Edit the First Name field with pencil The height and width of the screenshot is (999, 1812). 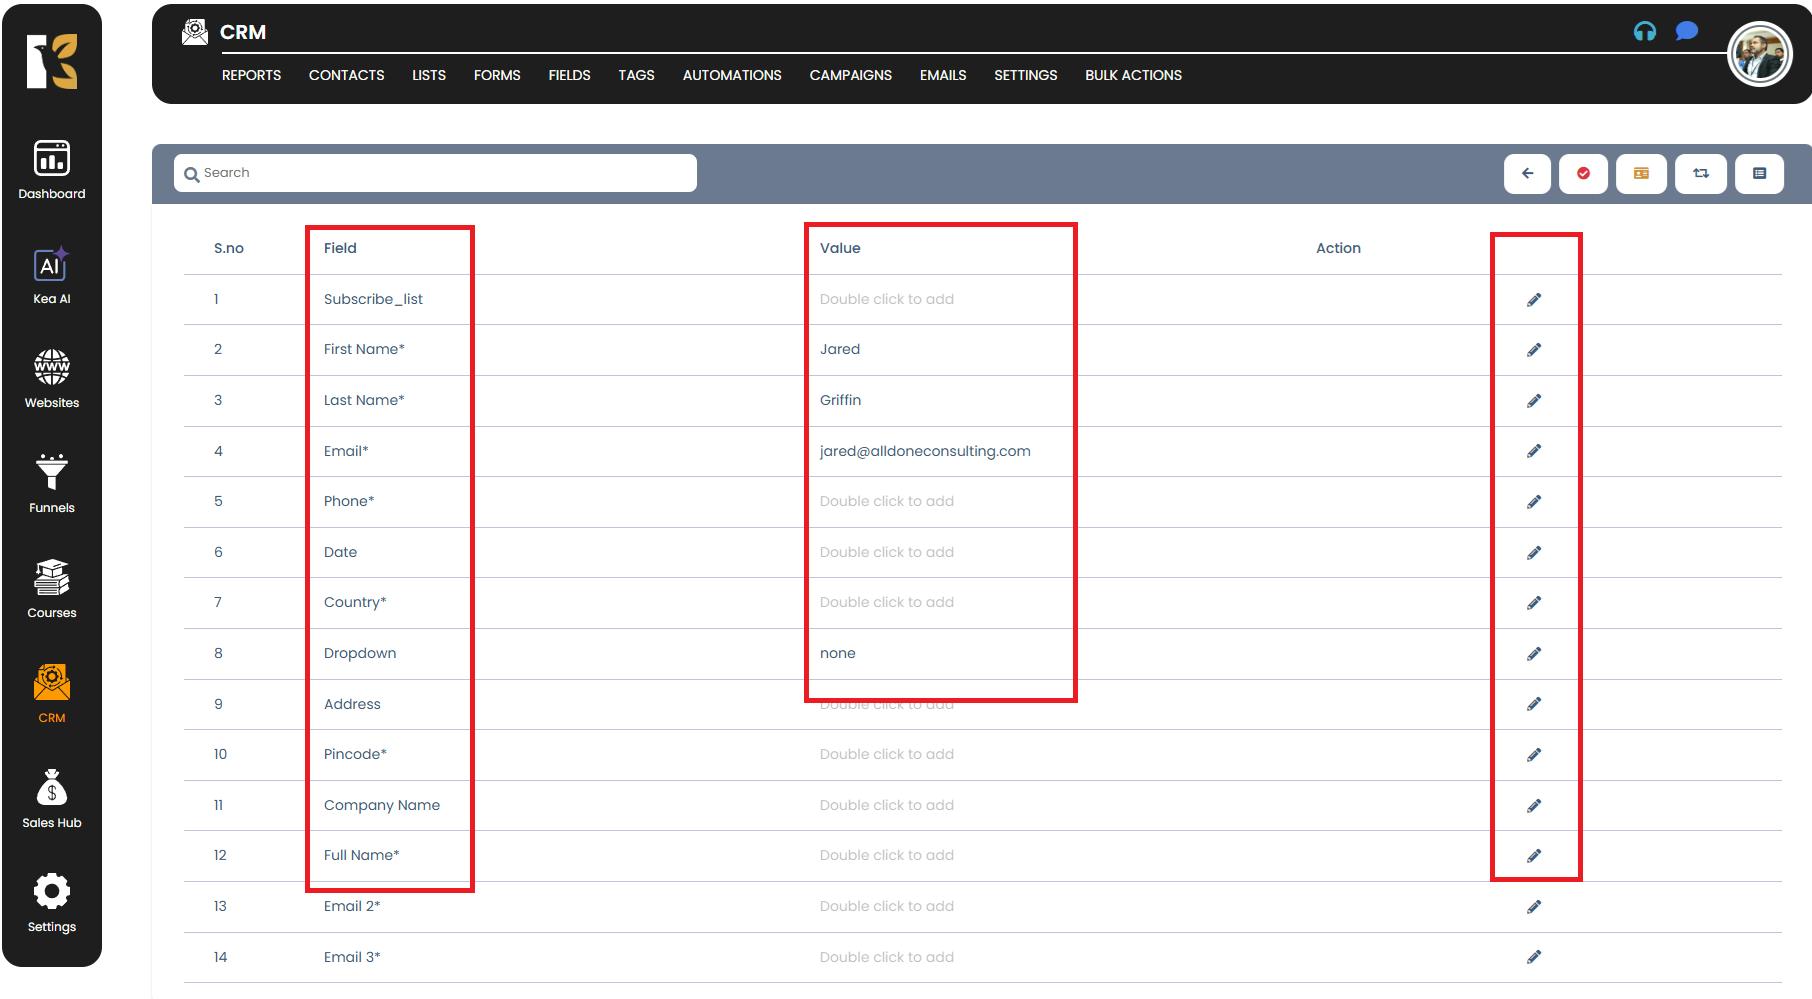pos(1534,350)
